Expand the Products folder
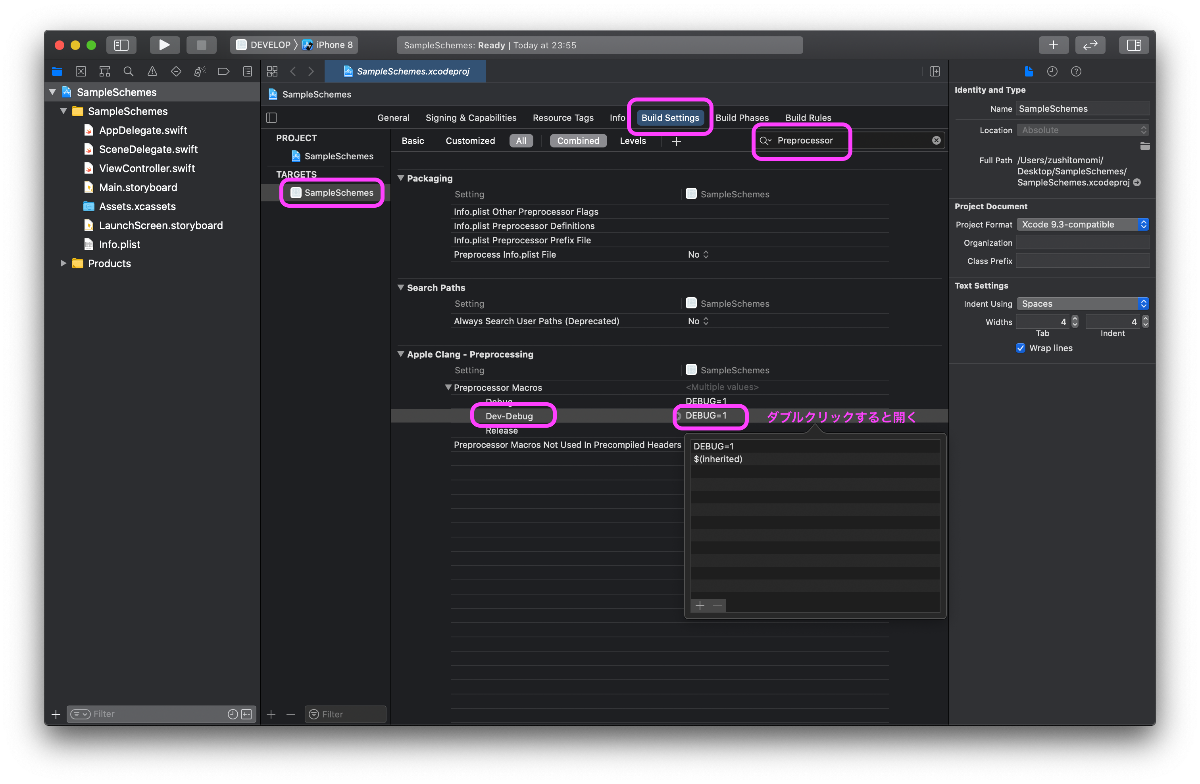The image size is (1200, 784). 64,263
